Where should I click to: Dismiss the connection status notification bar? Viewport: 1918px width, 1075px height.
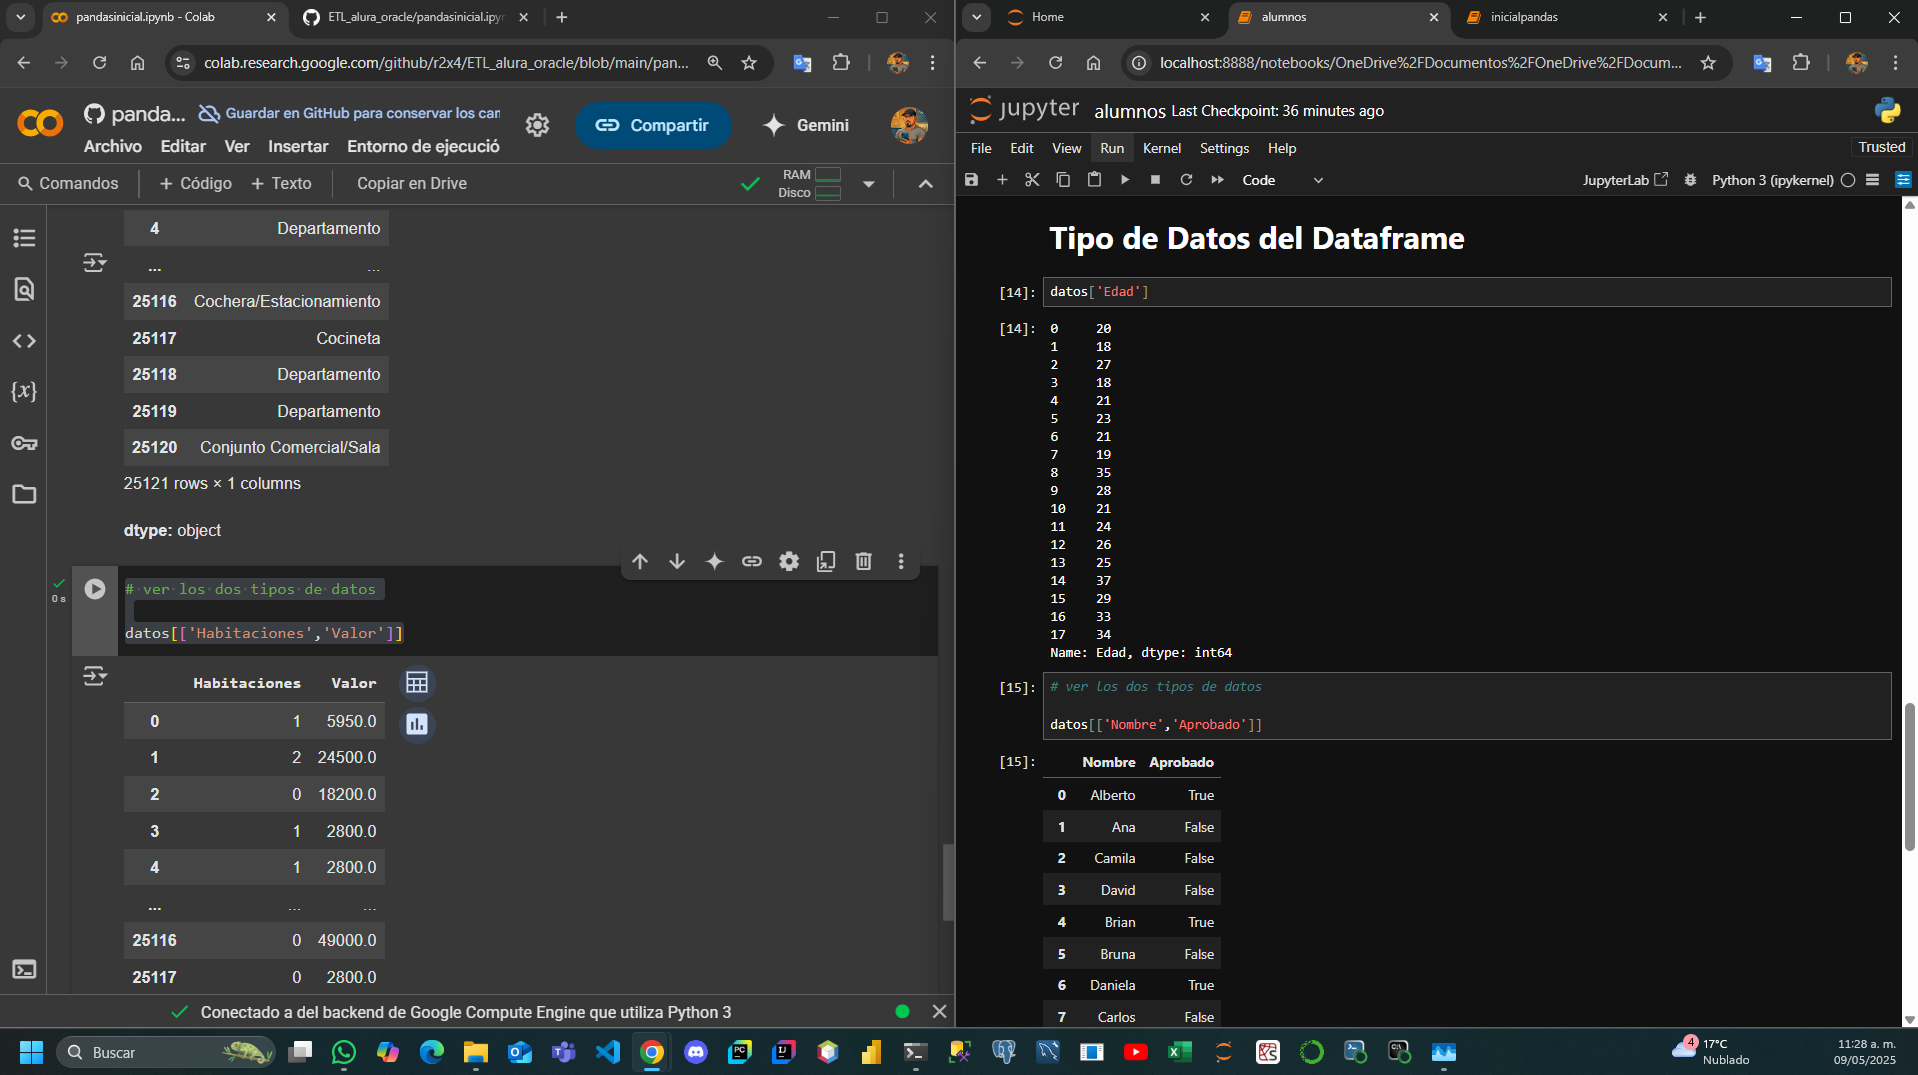(x=939, y=1012)
